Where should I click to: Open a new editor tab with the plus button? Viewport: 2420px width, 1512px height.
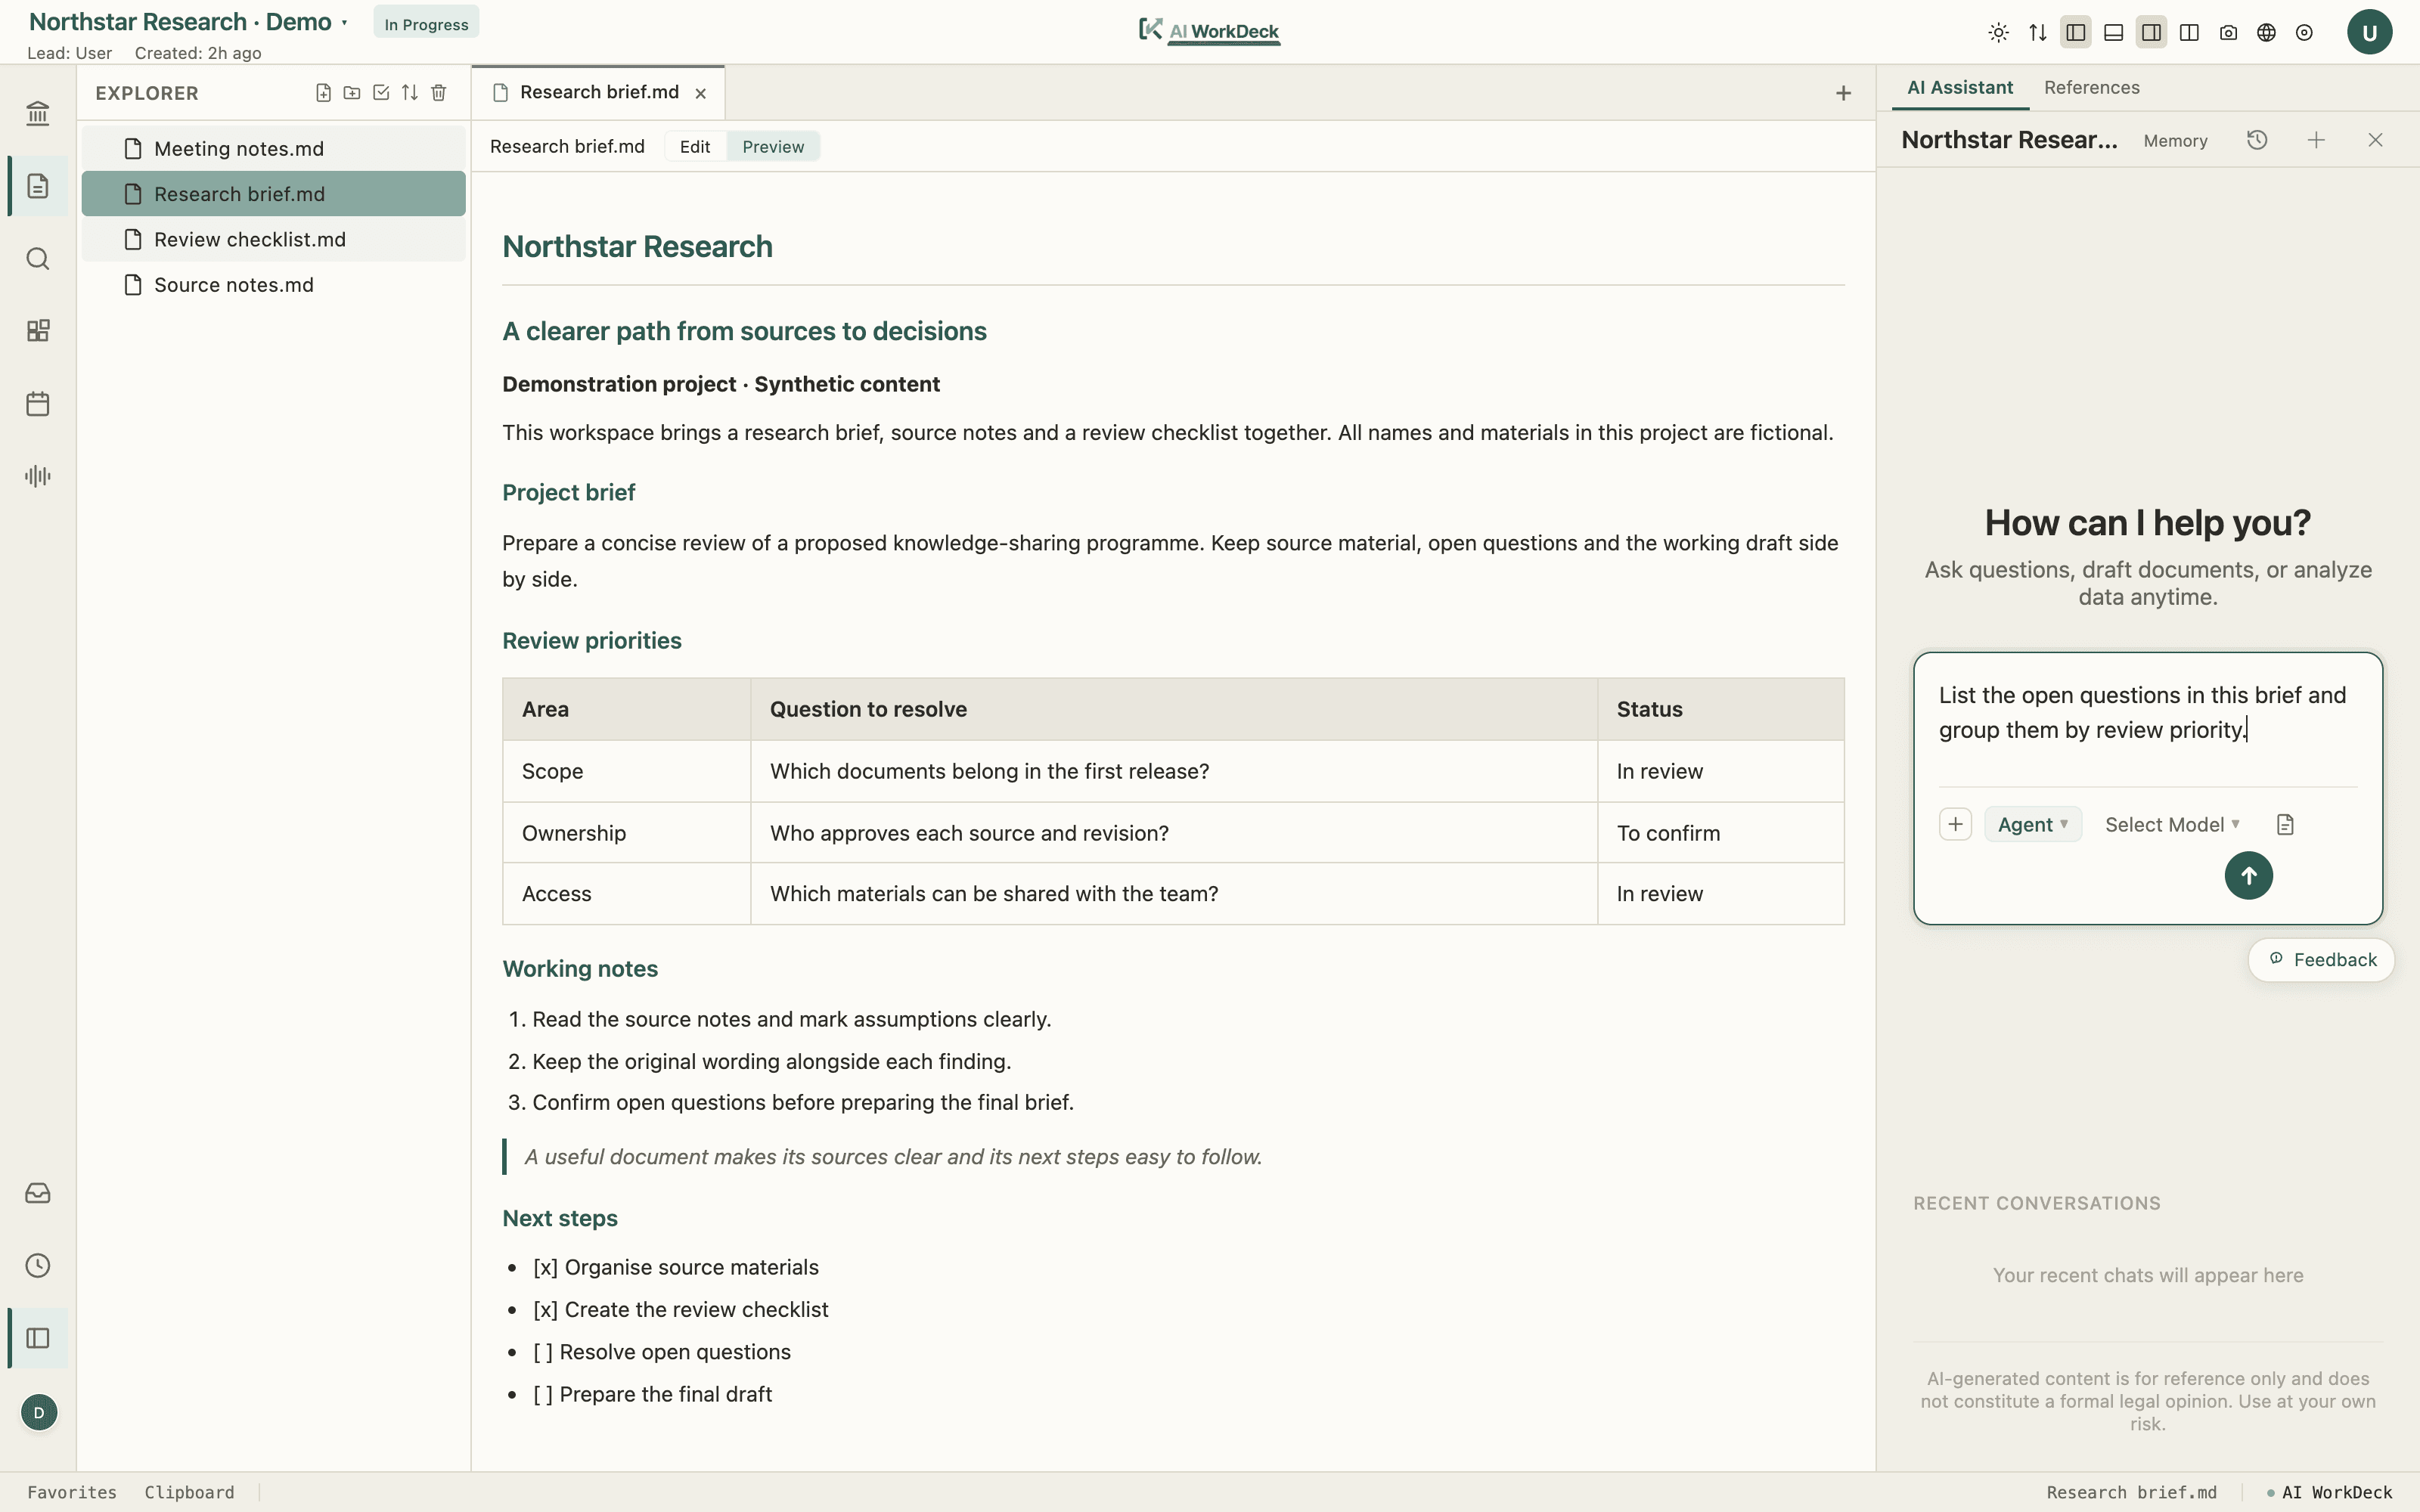point(1844,94)
